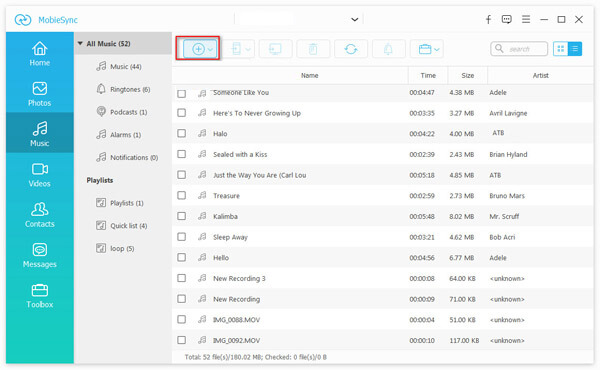Open the Videos section in sidebar
This screenshot has height=370, width=600.
(39, 174)
